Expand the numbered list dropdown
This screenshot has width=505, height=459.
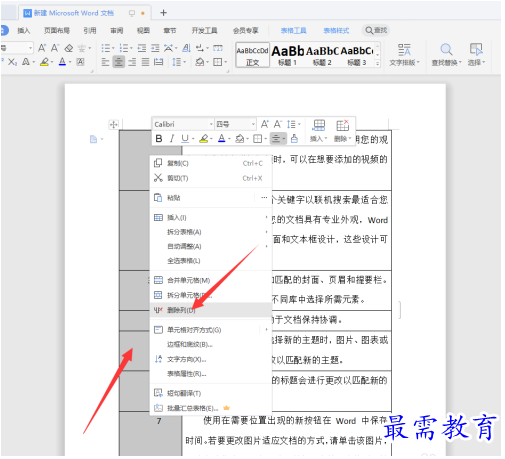pyautogui.click(x=131, y=49)
